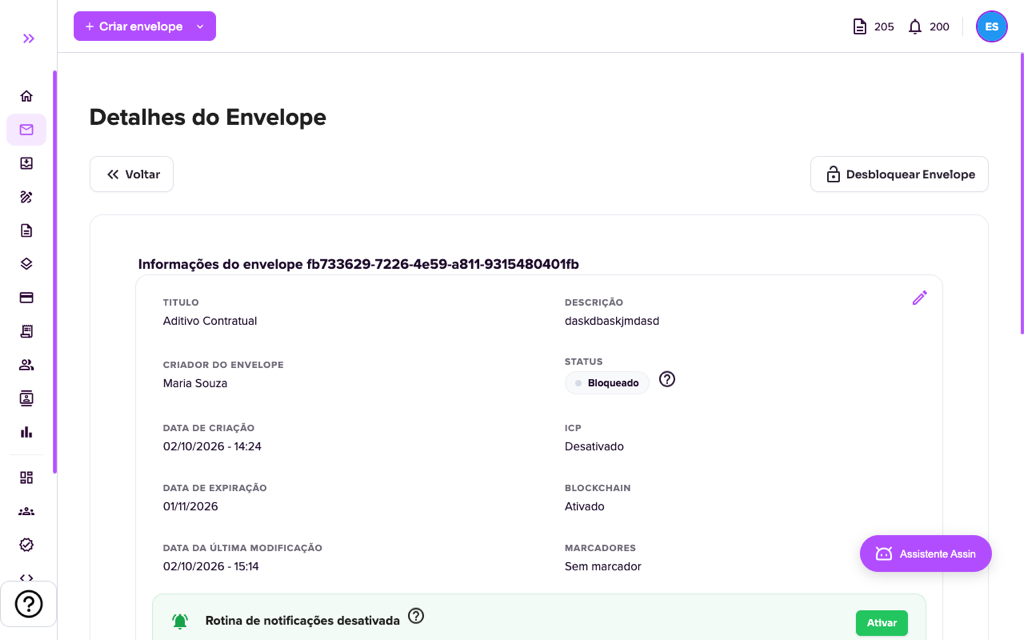
Task: Click the Detalhes do Envelope heading
Action: [208, 118]
